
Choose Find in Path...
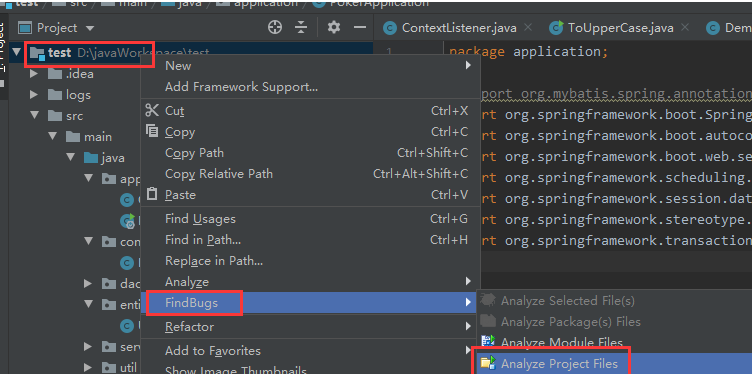click(310, 240)
